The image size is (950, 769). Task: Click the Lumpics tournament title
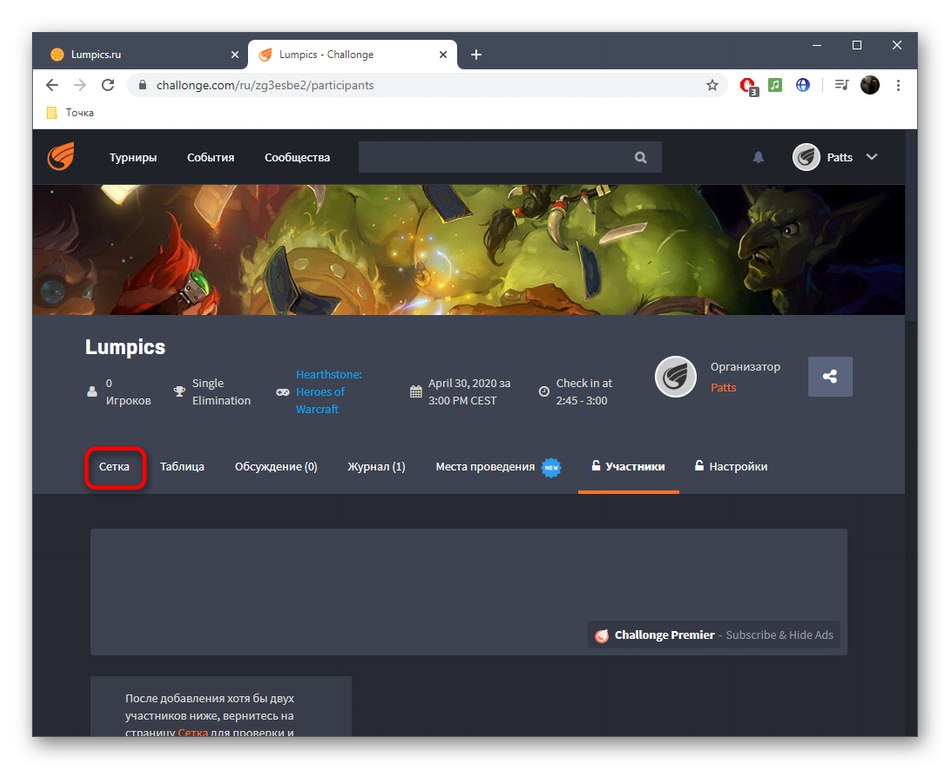pos(125,347)
